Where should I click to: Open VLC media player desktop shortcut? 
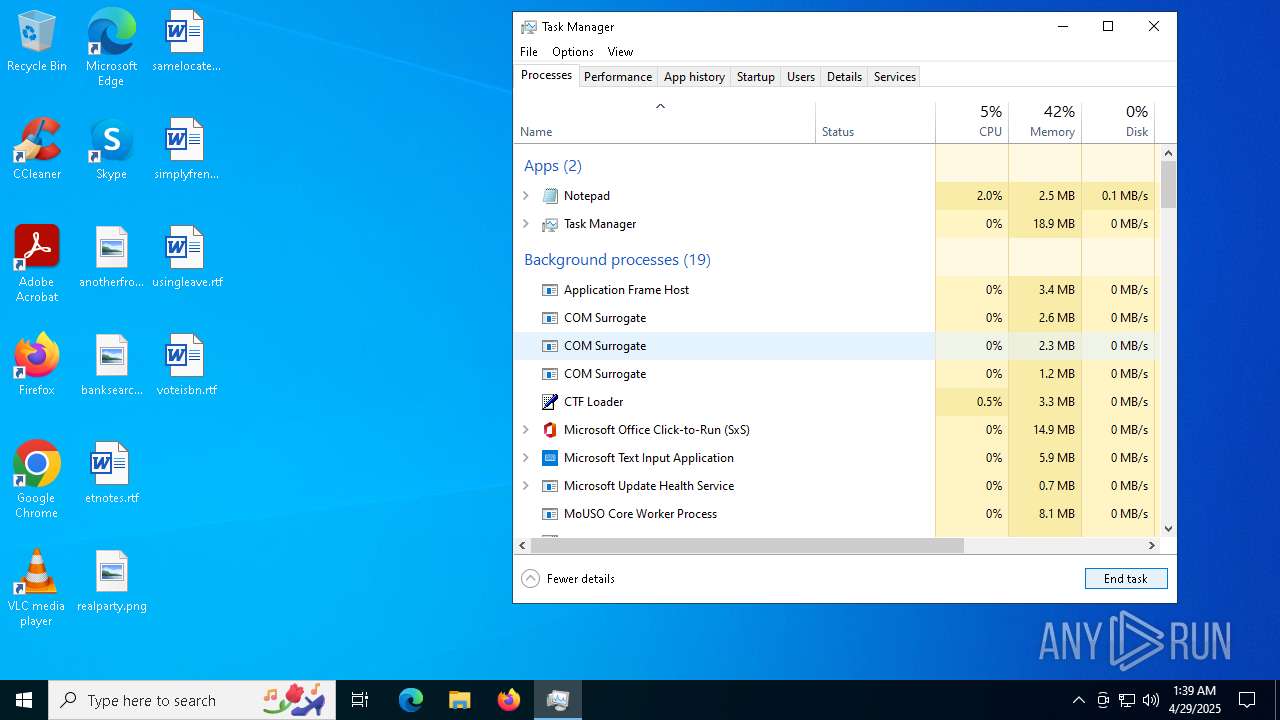(x=37, y=588)
